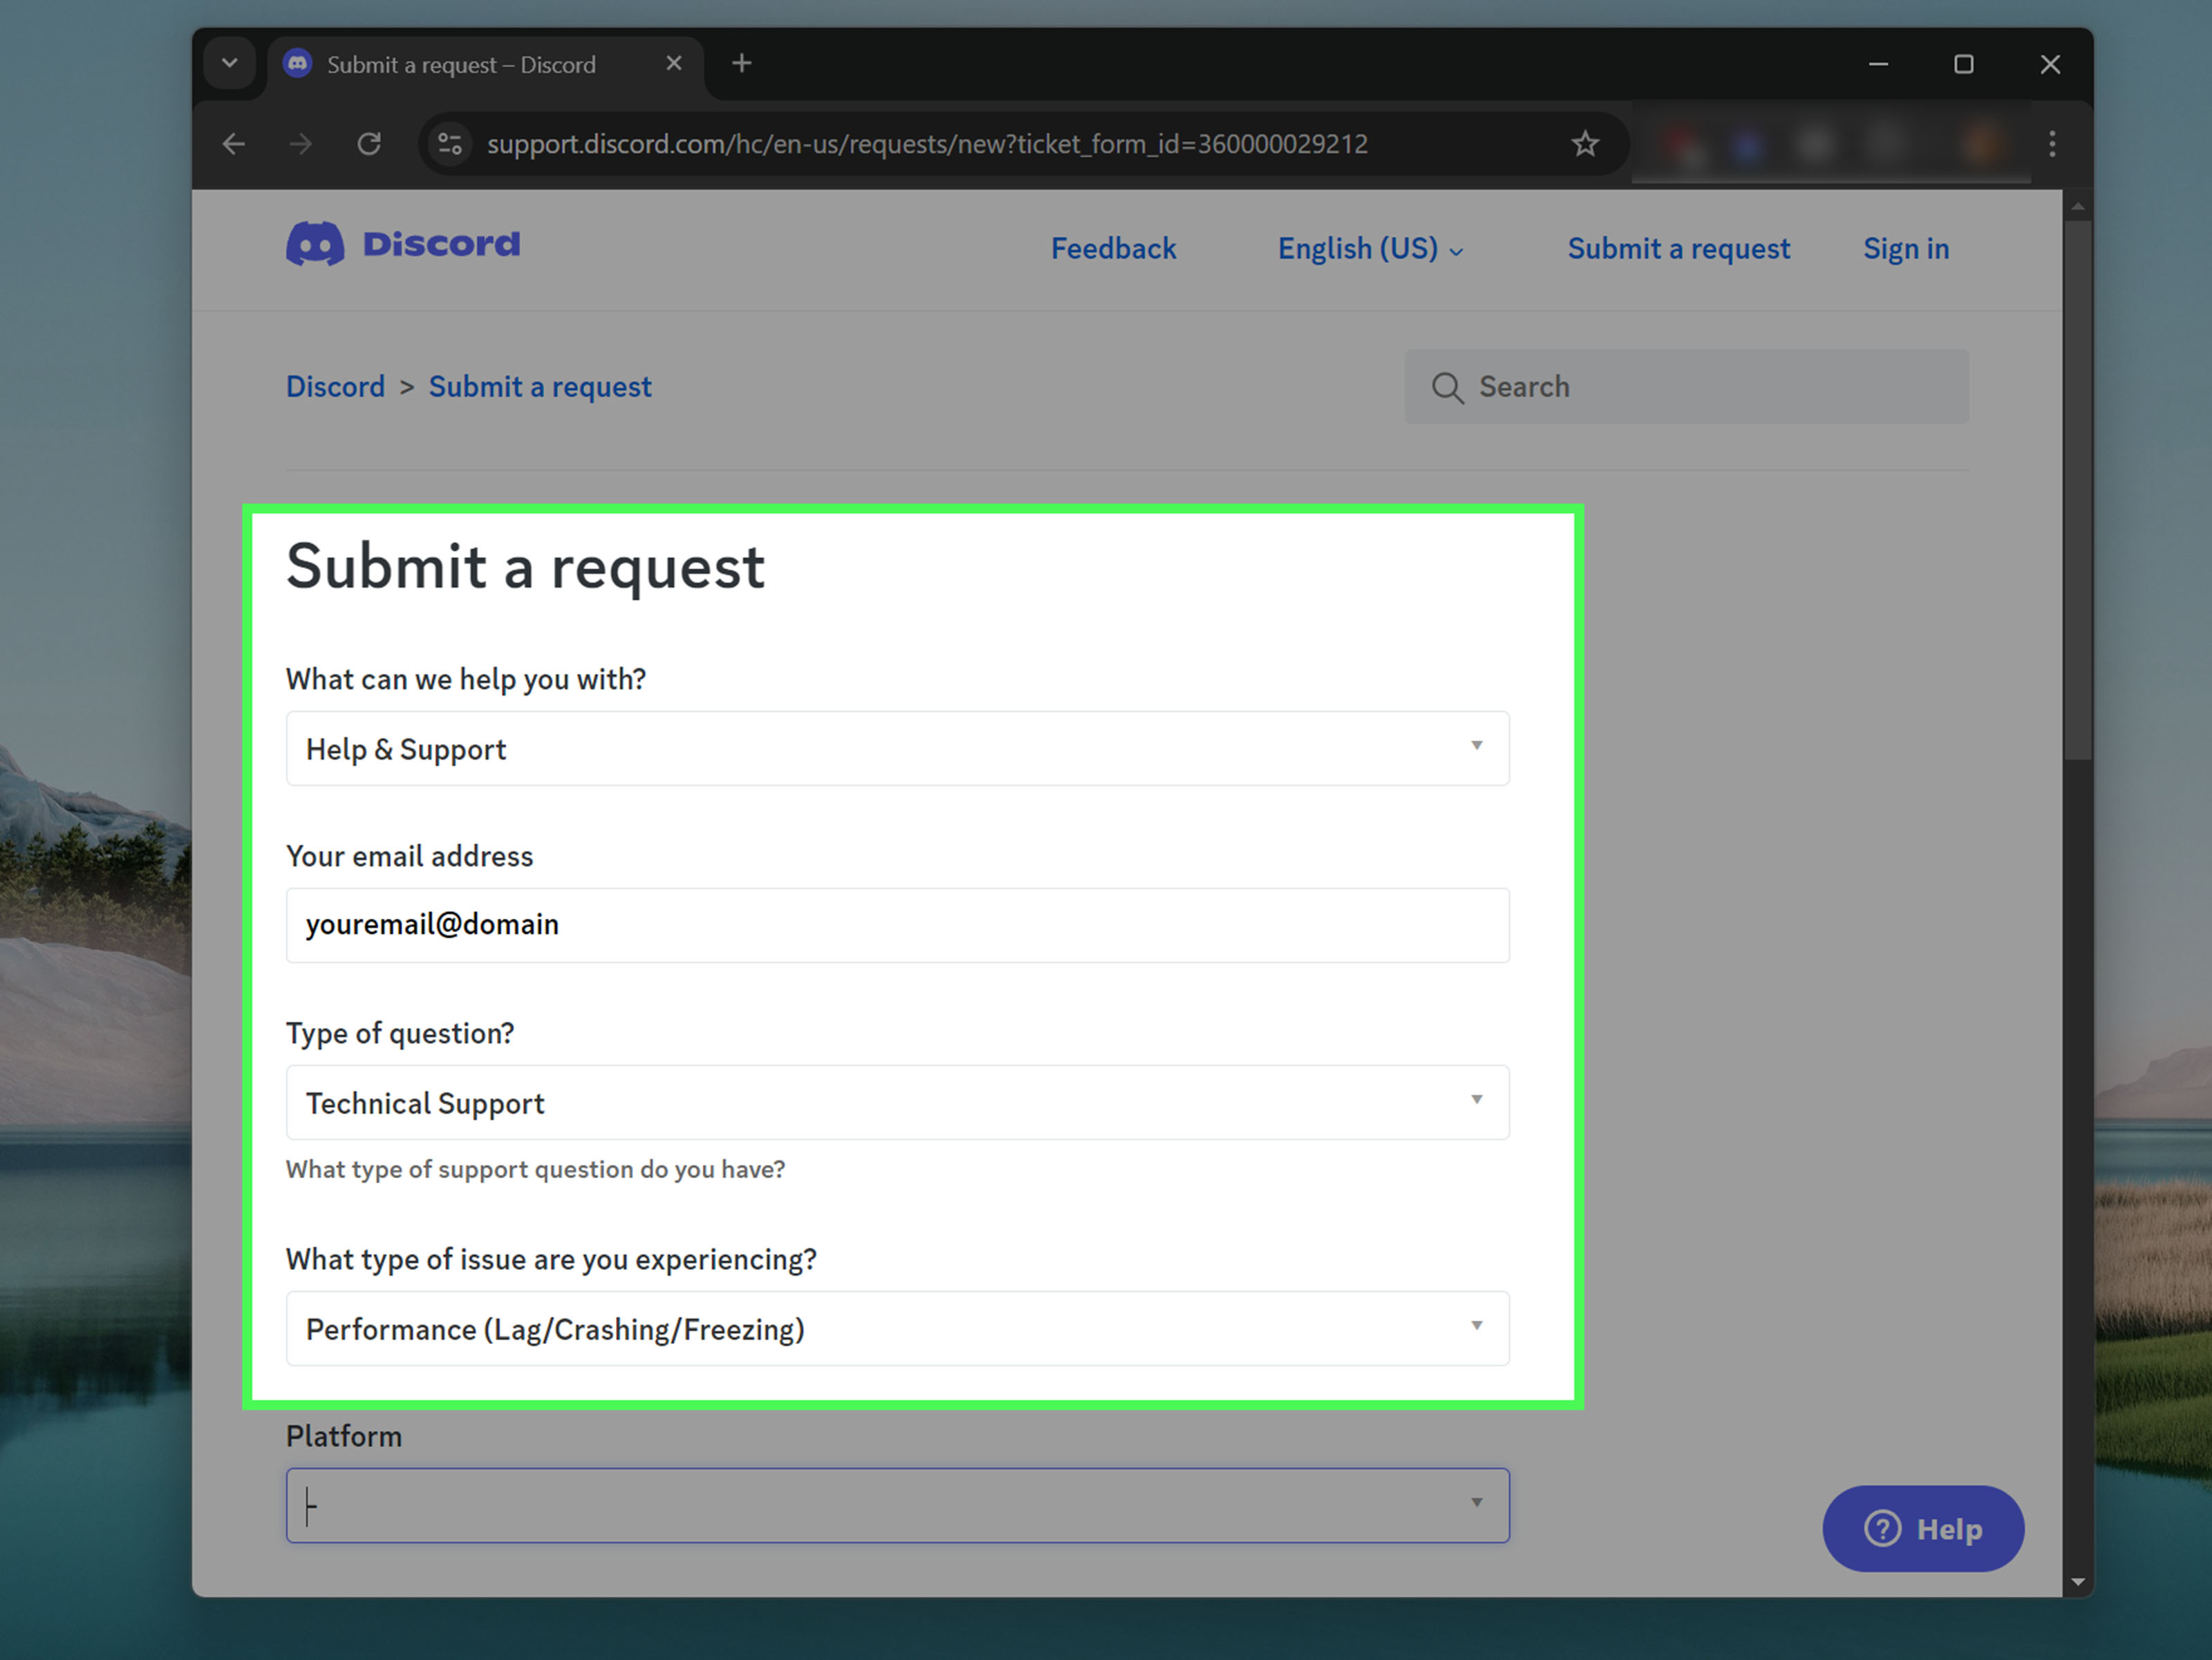
Task: Open the 'What can we help you with?' dropdown
Action: (x=897, y=749)
